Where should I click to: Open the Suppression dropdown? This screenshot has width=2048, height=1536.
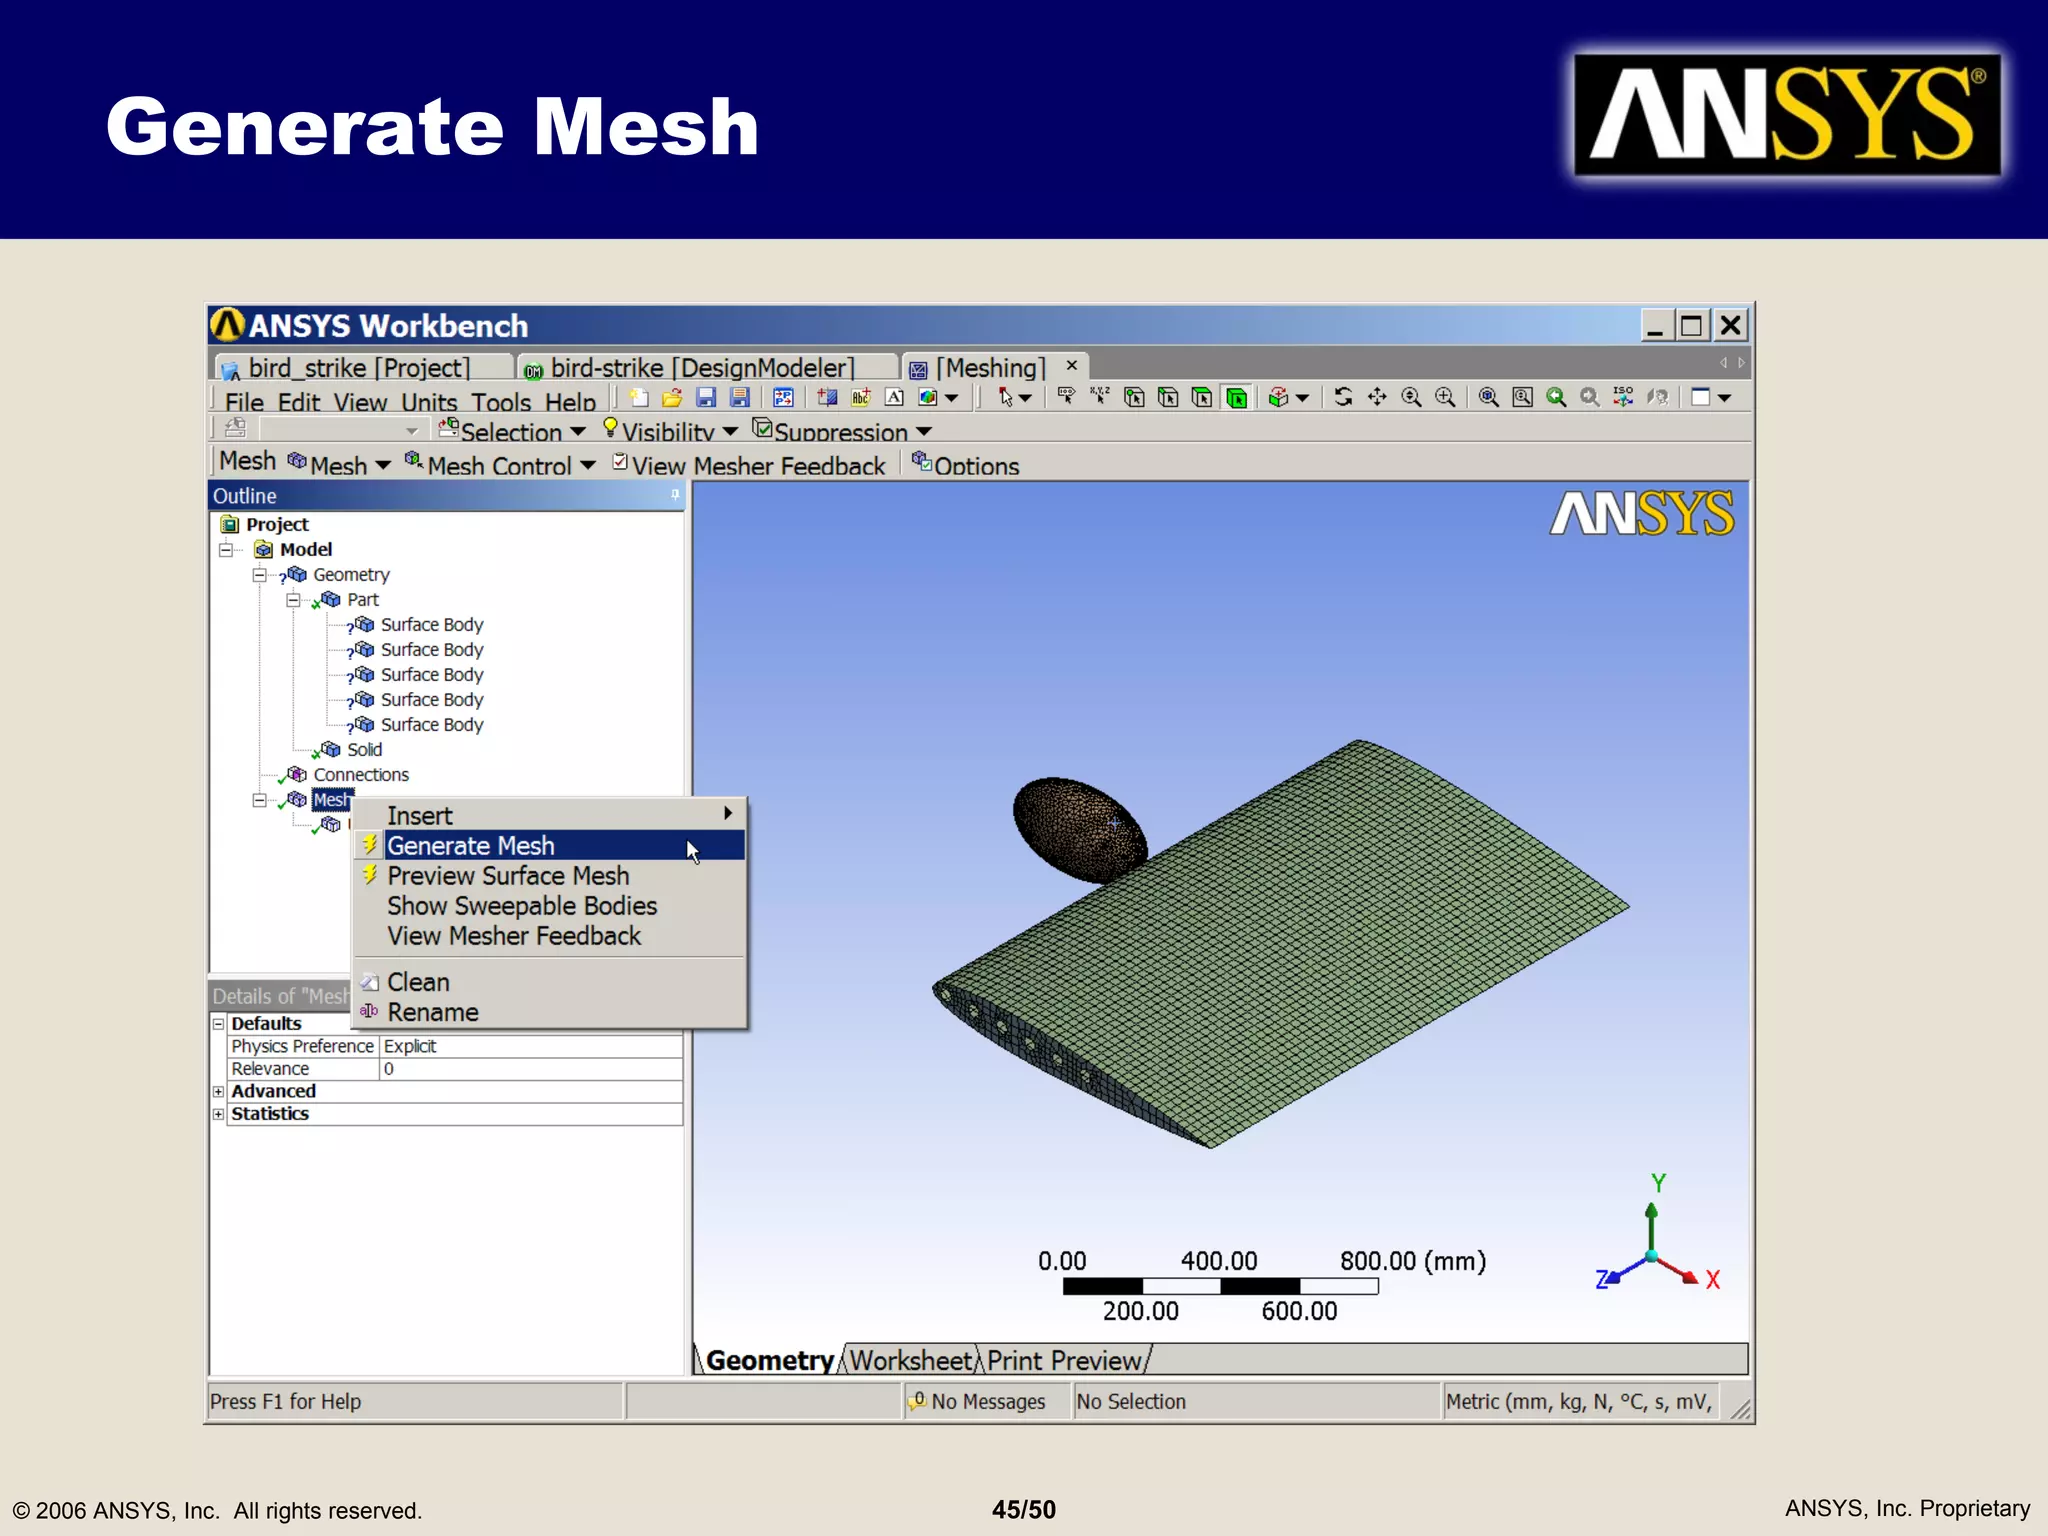point(842,432)
